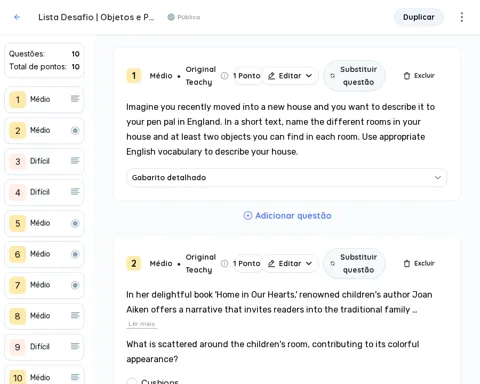This screenshot has width=480, height=384.
Task: Click Total de pontos summary text
Action: pos(37,67)
